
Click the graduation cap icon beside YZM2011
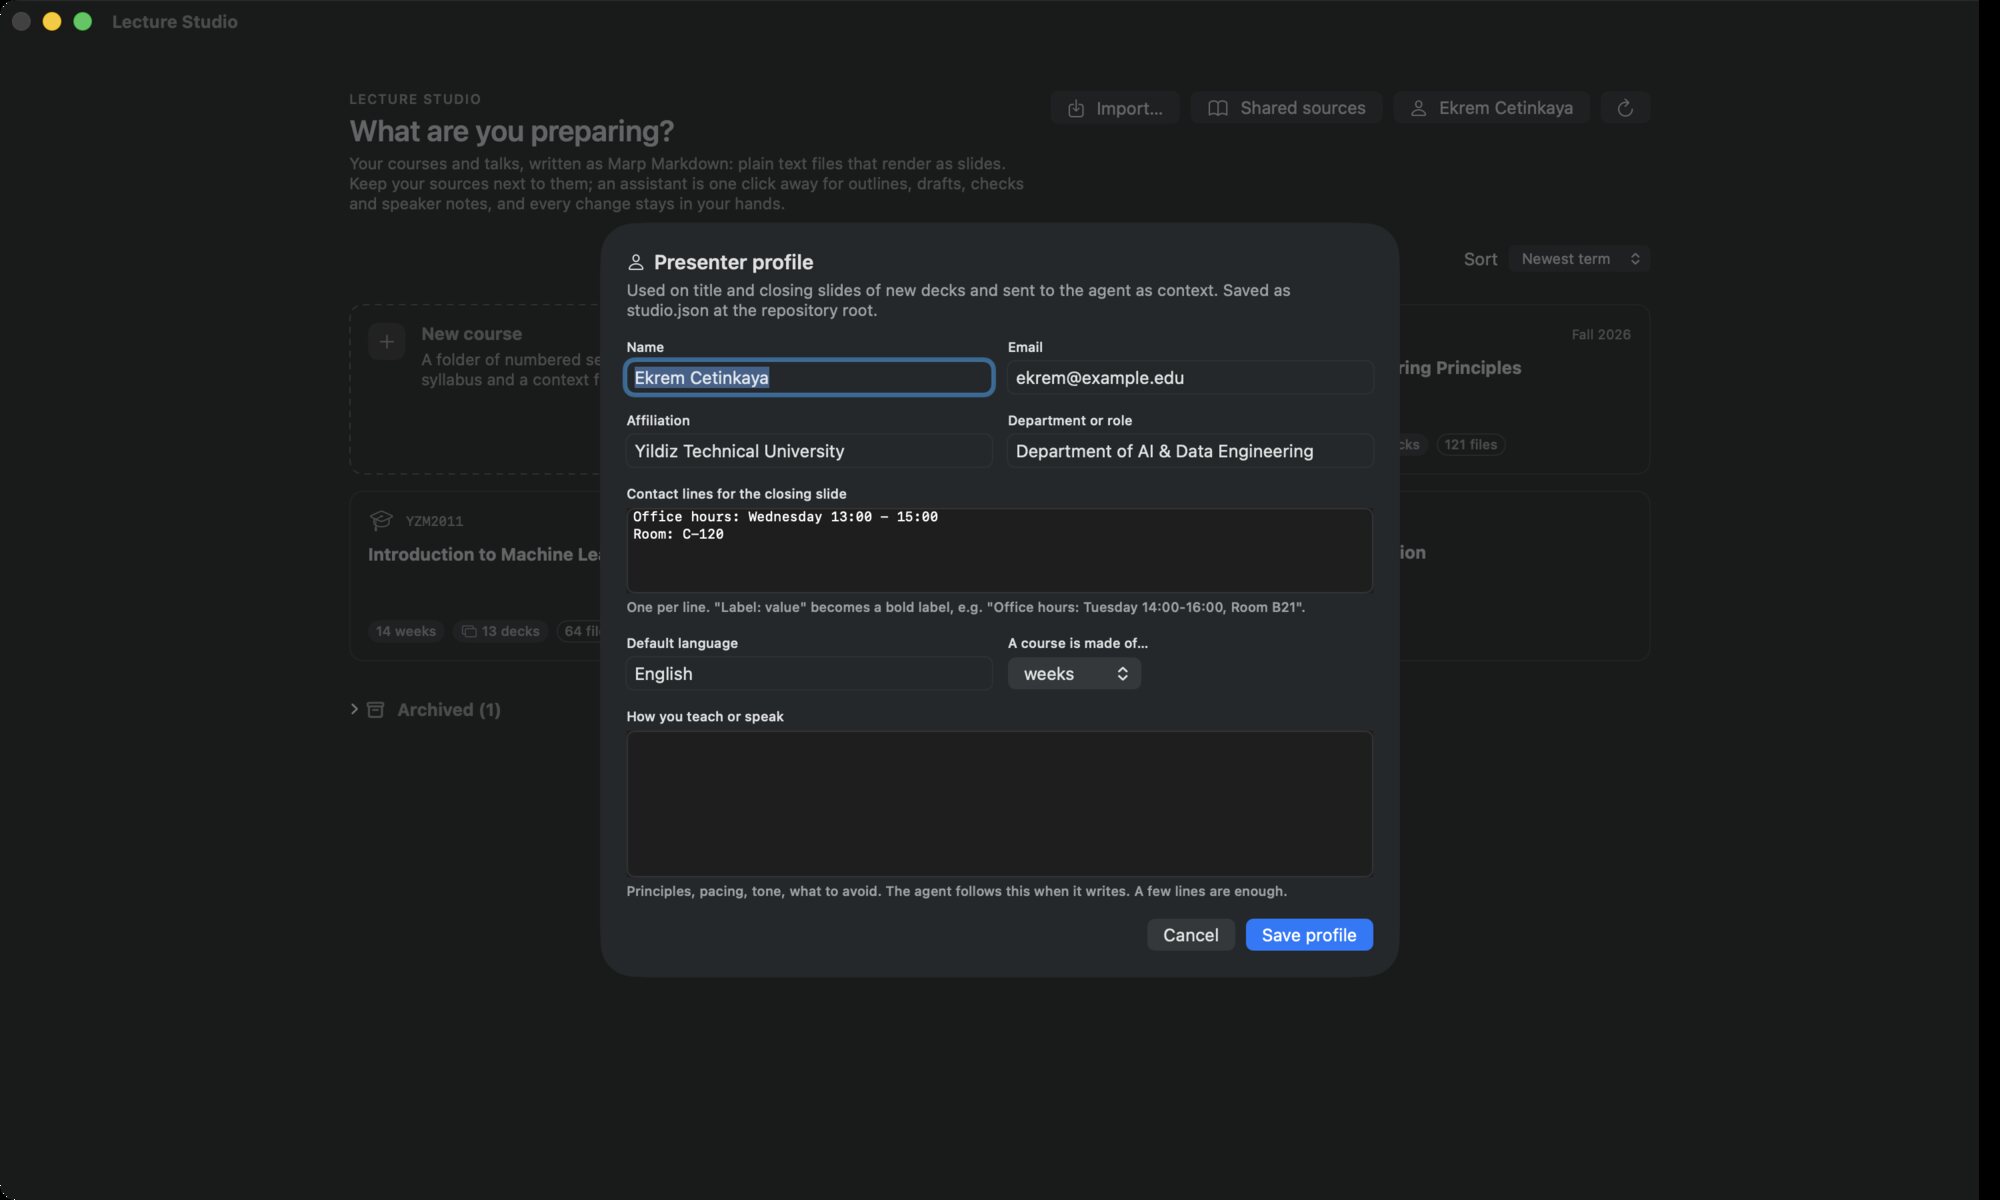click(381, 520)
